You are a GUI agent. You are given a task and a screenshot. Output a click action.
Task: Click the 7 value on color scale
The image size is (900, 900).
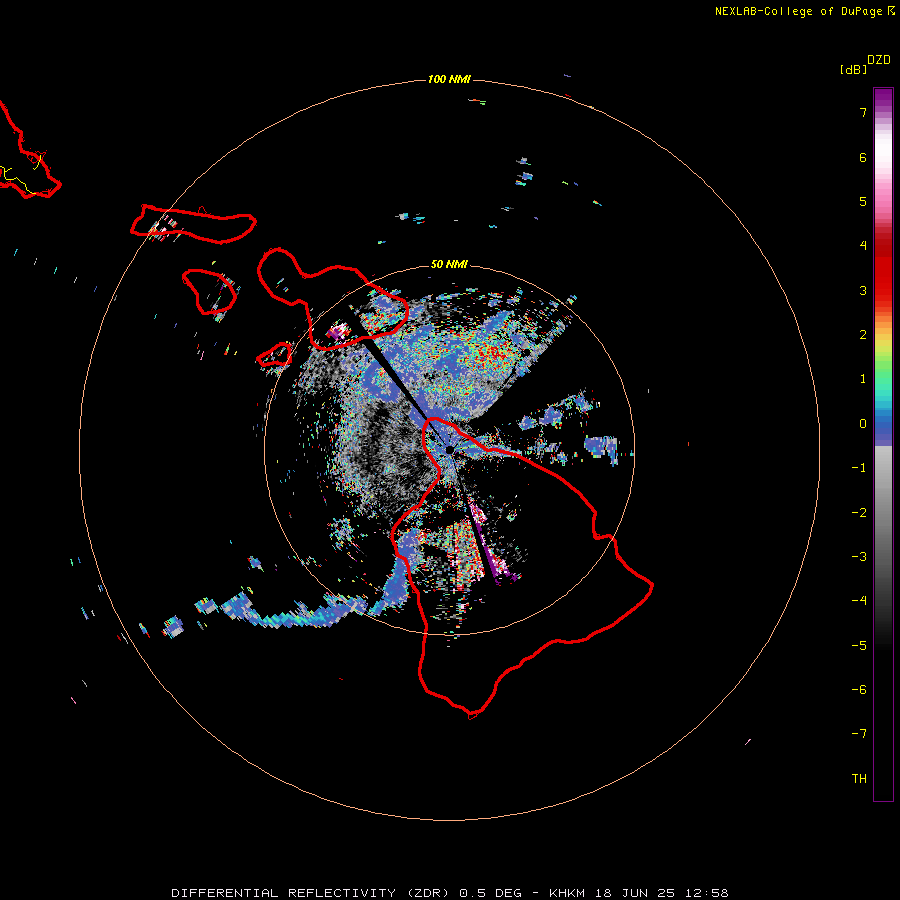pos(863,112)
